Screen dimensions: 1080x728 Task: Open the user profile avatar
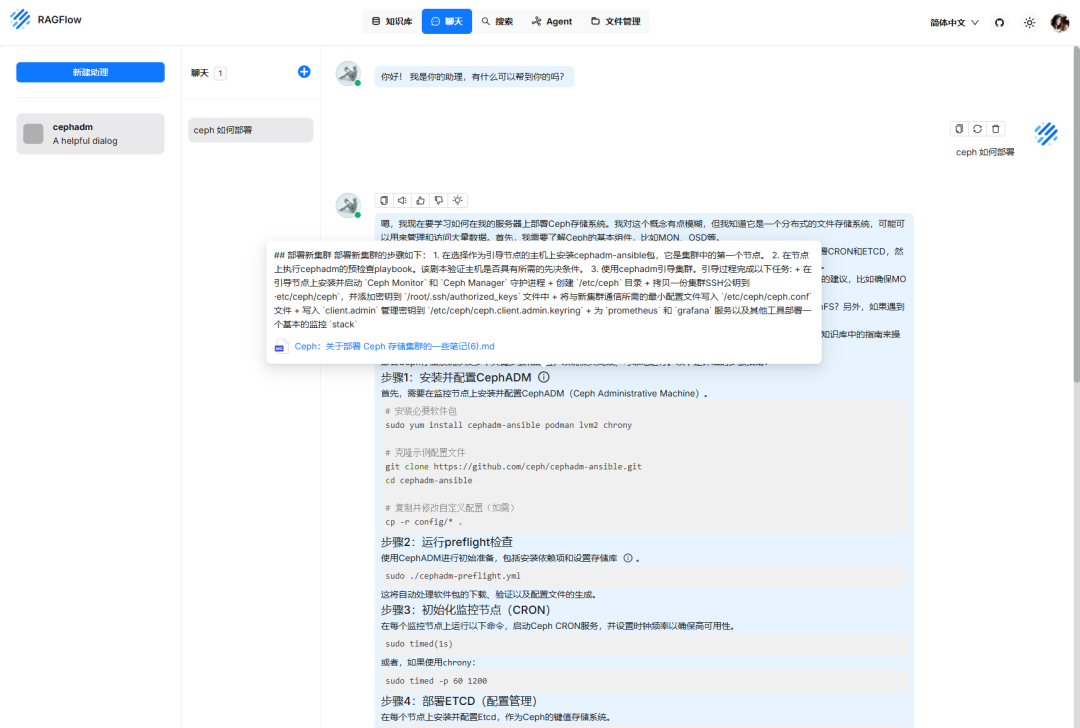click(1059, 23)
